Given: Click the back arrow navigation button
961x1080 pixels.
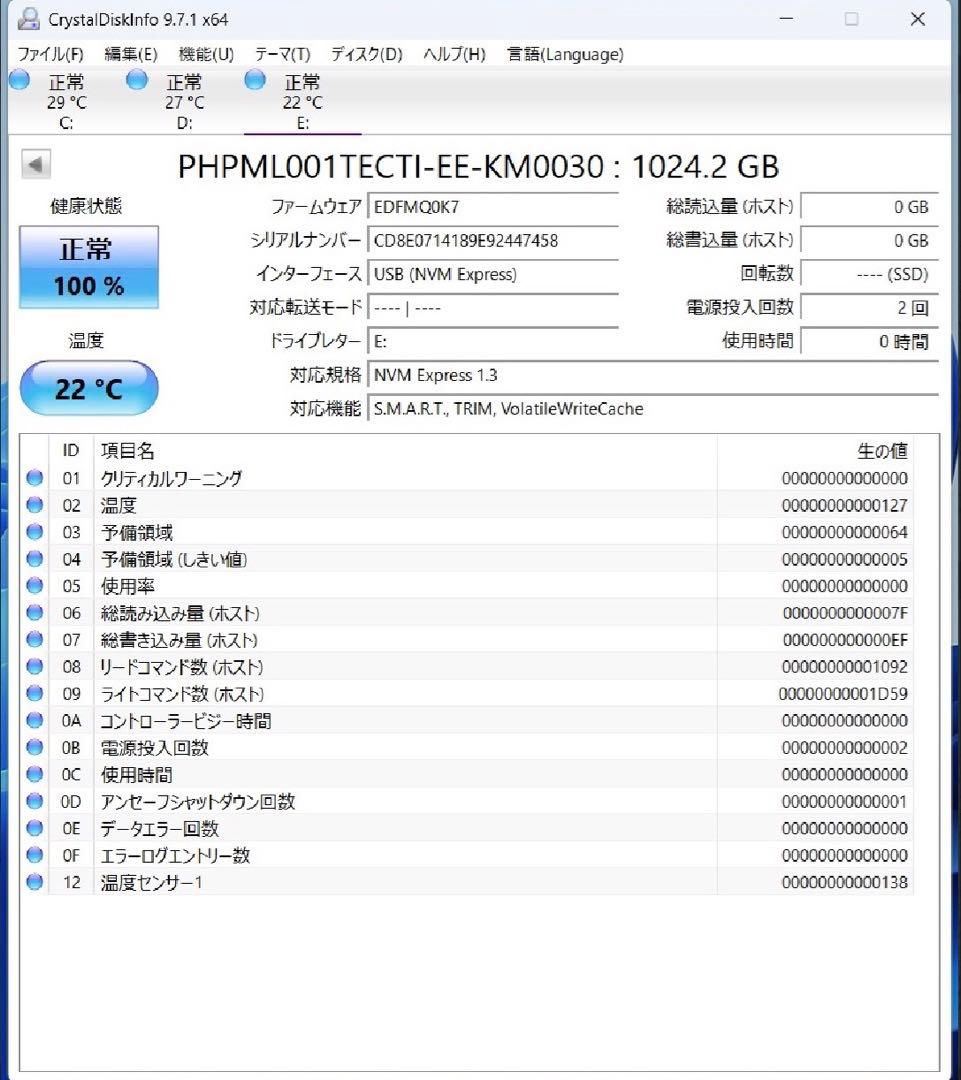Looking at the screenshot, I should point(38,163).
